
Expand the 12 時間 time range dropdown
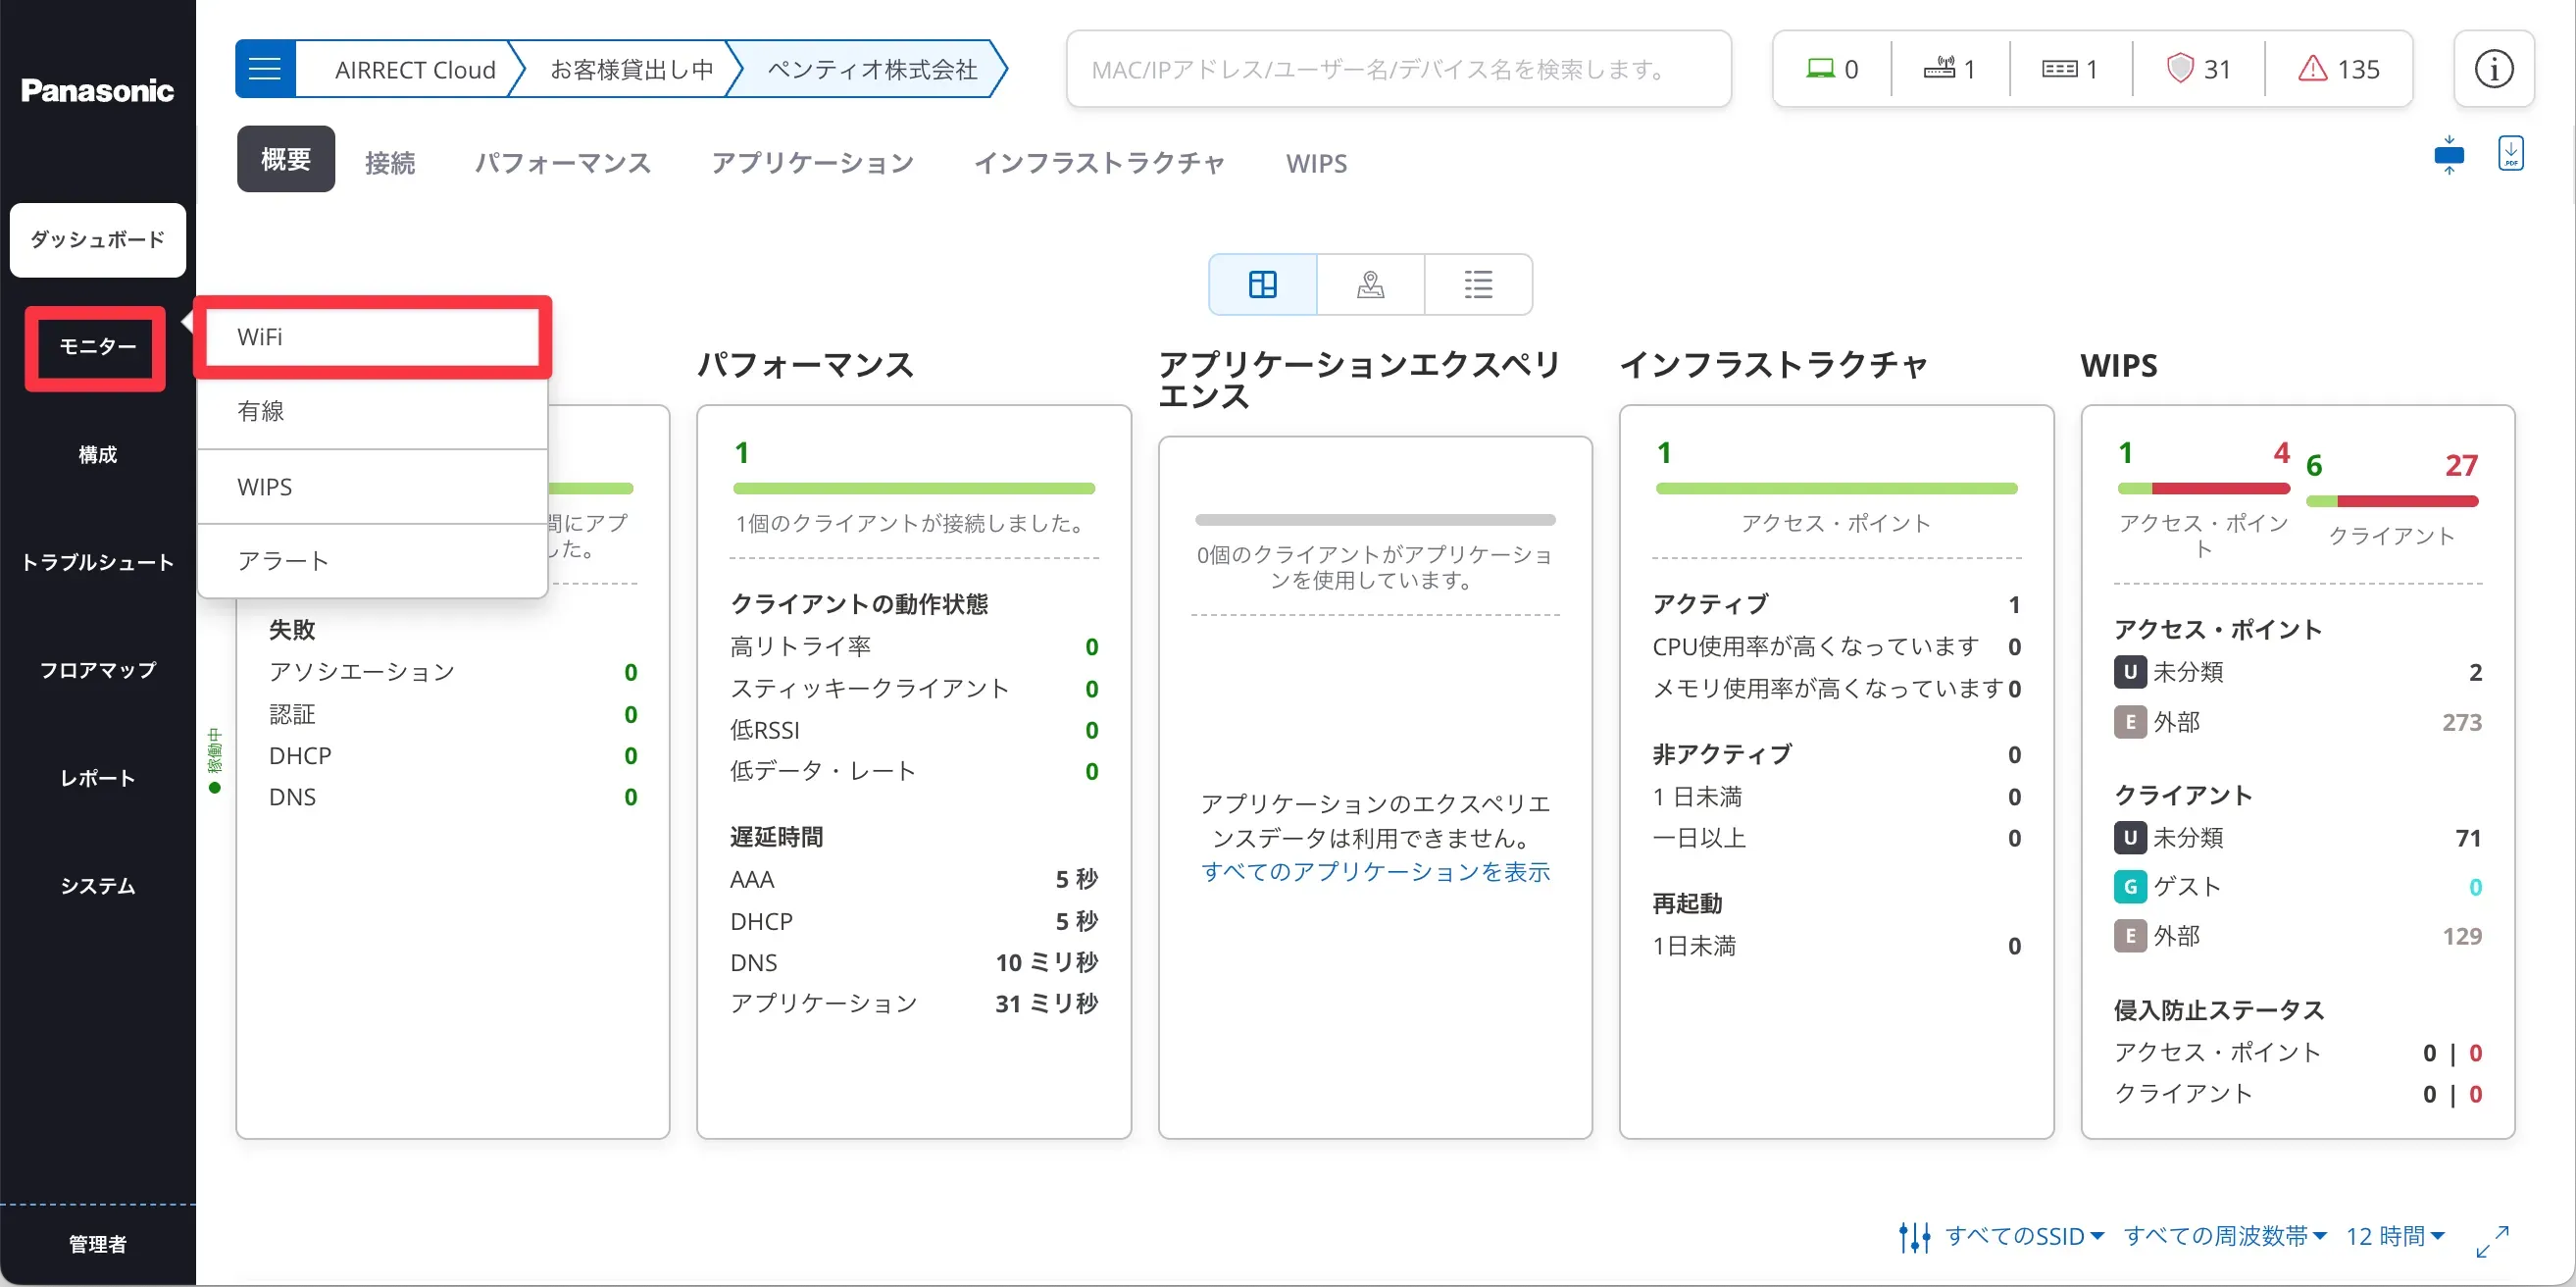pyautogui.click(x=2394, y=1236)
